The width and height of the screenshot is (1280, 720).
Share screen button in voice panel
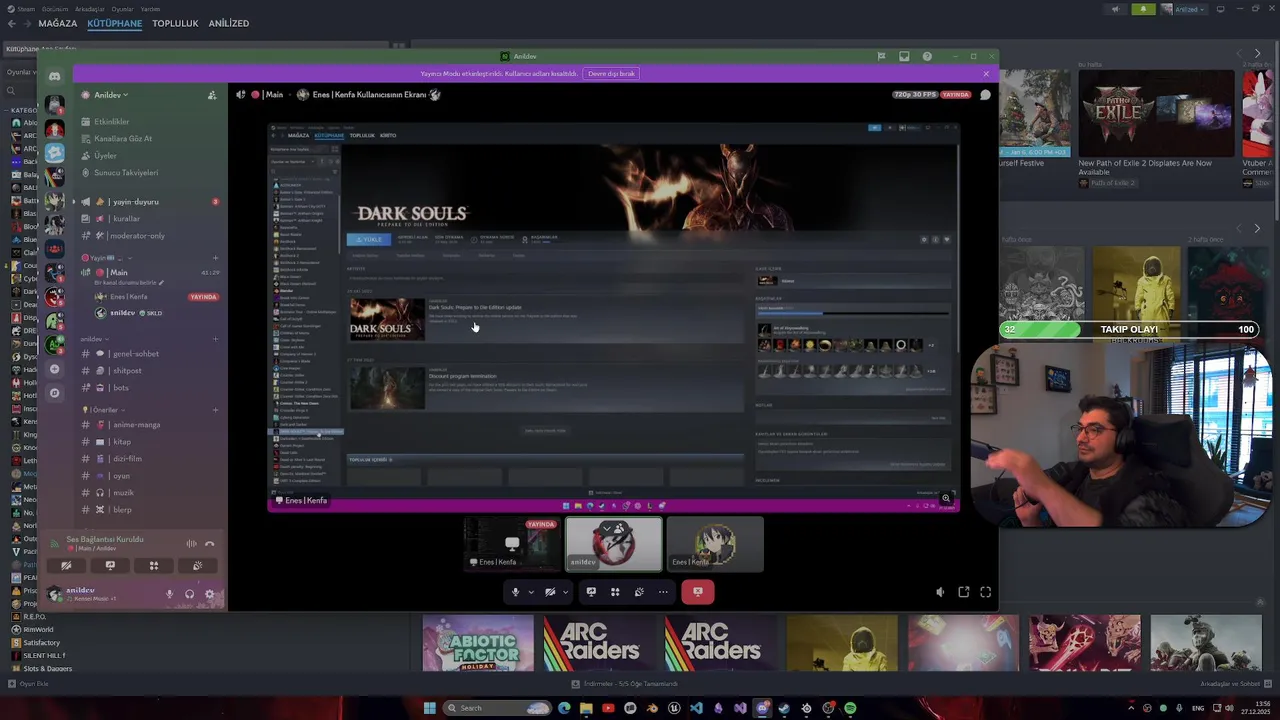coord(110,566)
